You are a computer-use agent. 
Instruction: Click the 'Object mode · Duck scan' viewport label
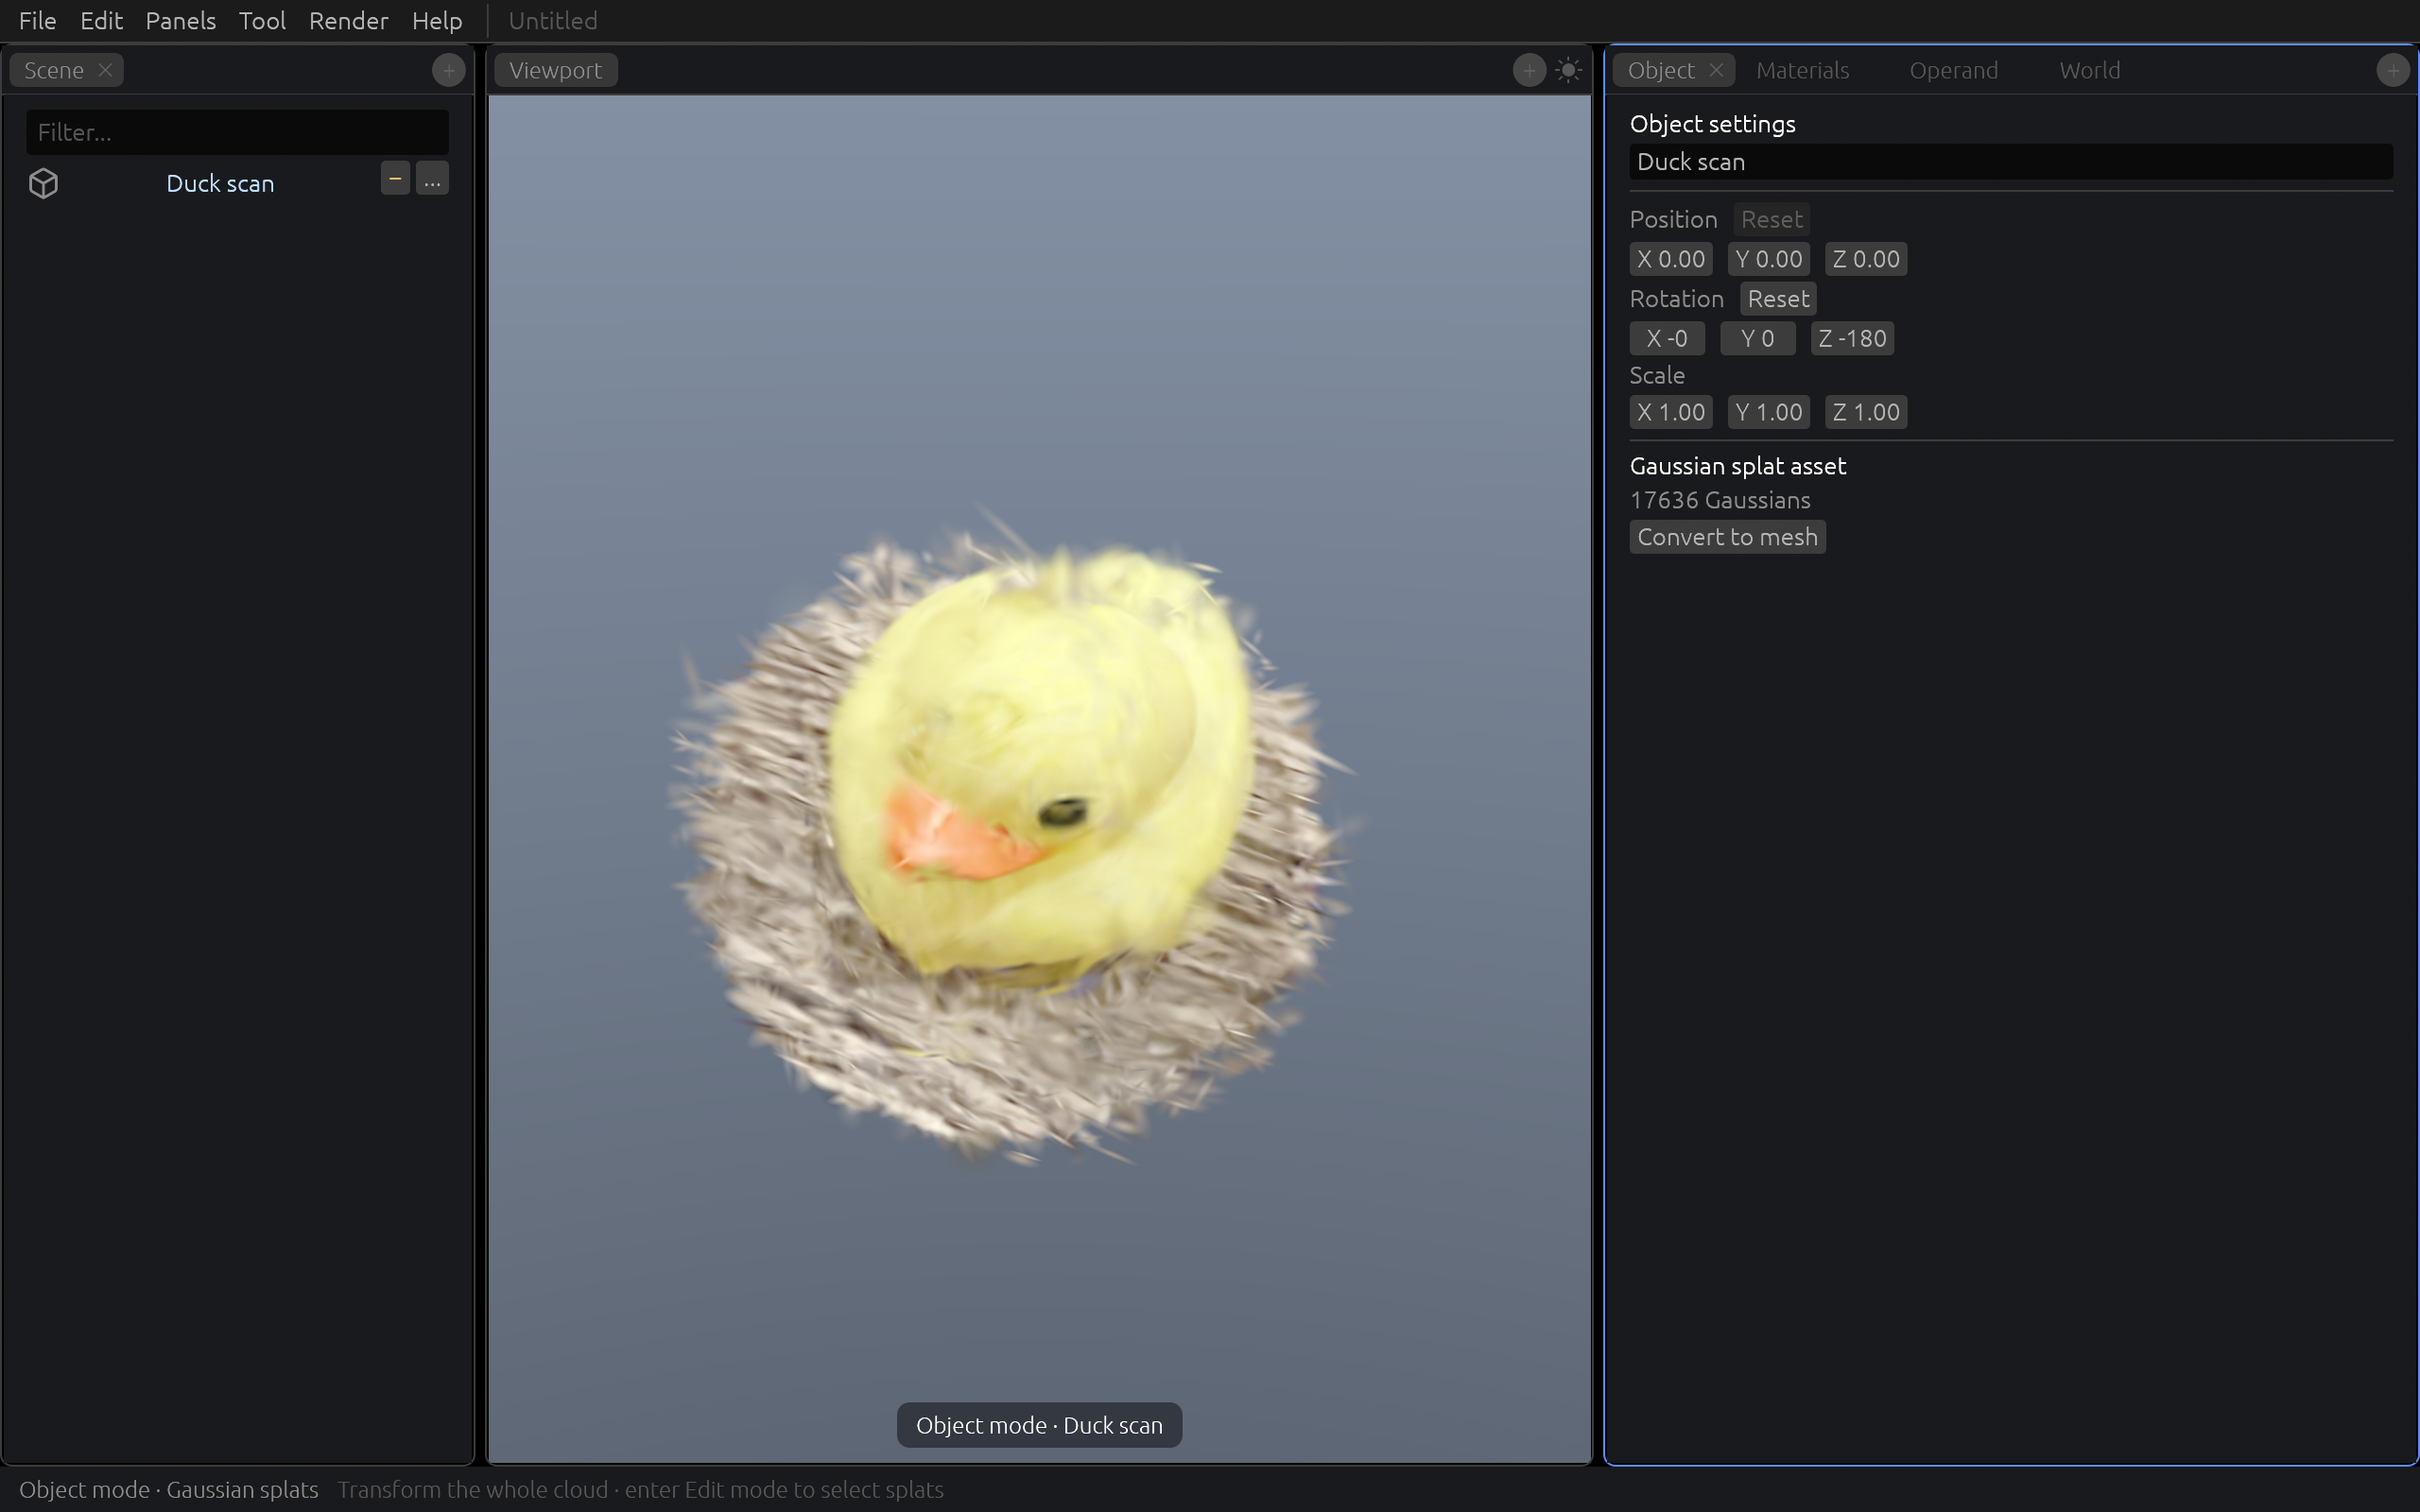[x=1039, y=1425]
